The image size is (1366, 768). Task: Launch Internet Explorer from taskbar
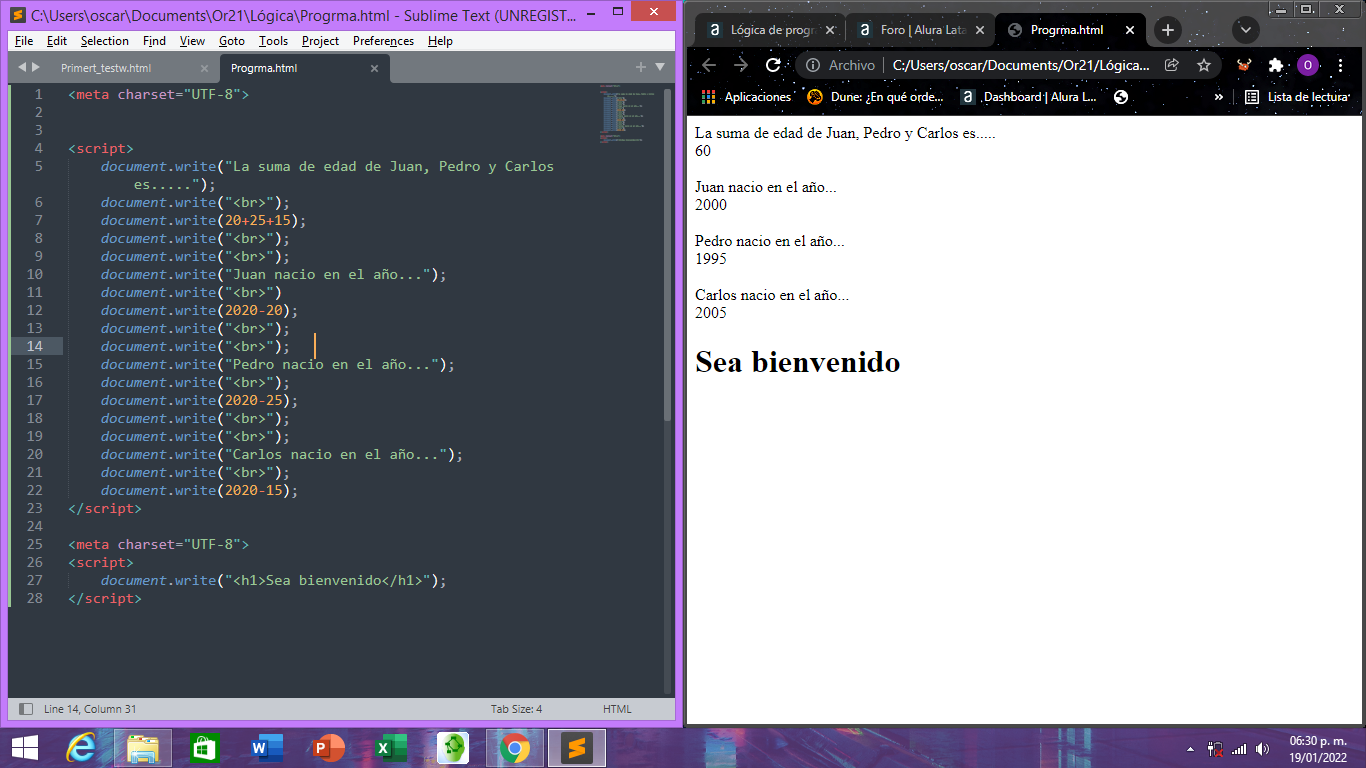pos(82,748)
